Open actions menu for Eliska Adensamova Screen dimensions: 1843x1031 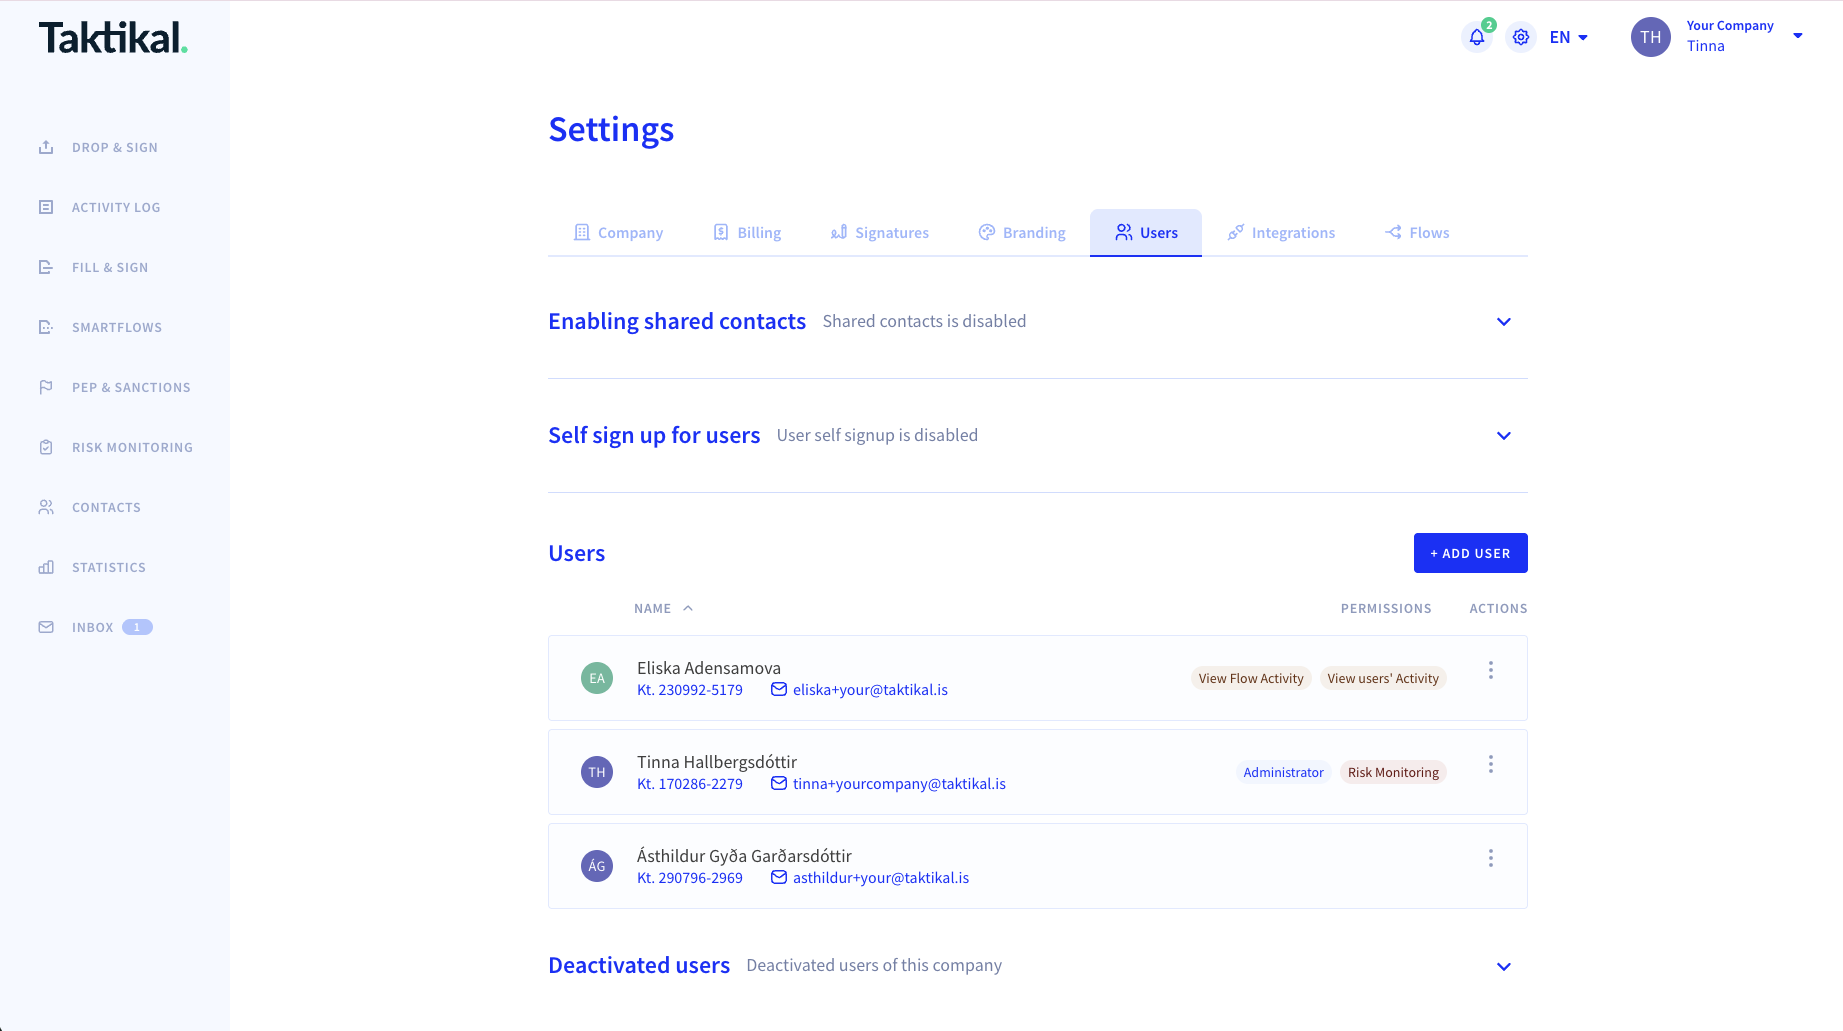coord(1491,670)
